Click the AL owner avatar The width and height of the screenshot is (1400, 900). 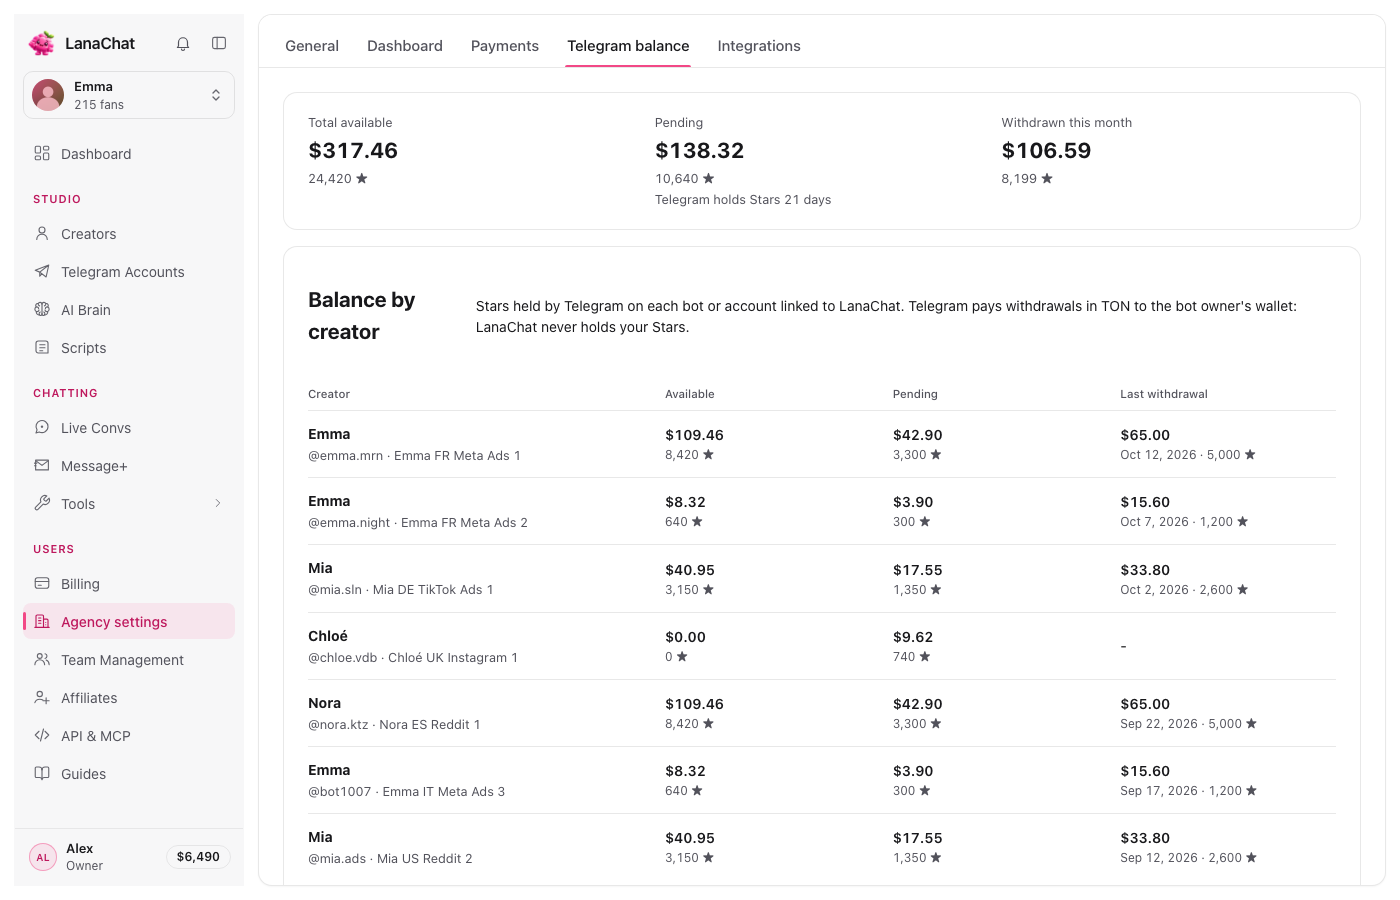[x=43, y=857]
